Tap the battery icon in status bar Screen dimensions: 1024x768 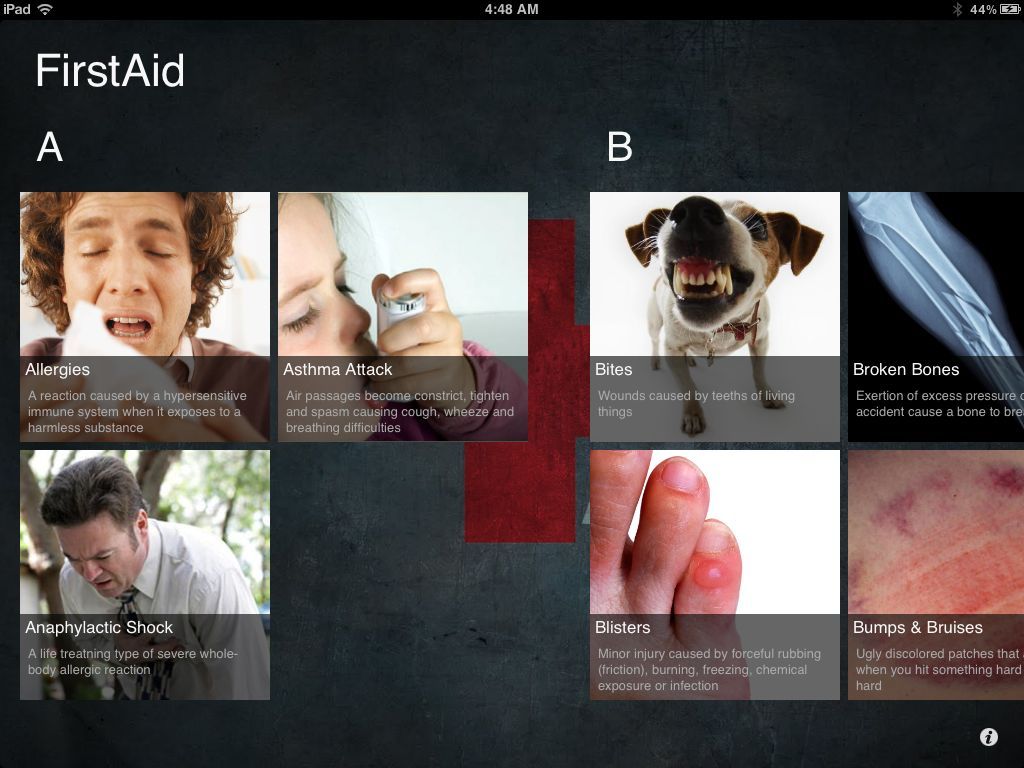[1010, 9]
